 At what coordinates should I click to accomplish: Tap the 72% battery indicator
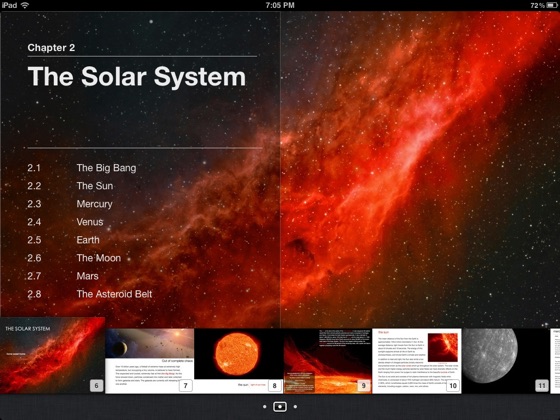point(544,5)
